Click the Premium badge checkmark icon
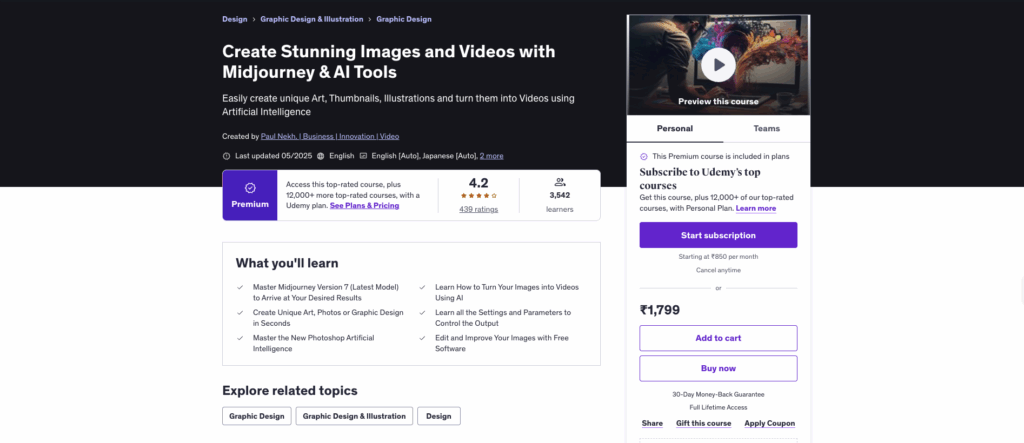Viewport: 1024px width, 443px height. tap(250, 188)
